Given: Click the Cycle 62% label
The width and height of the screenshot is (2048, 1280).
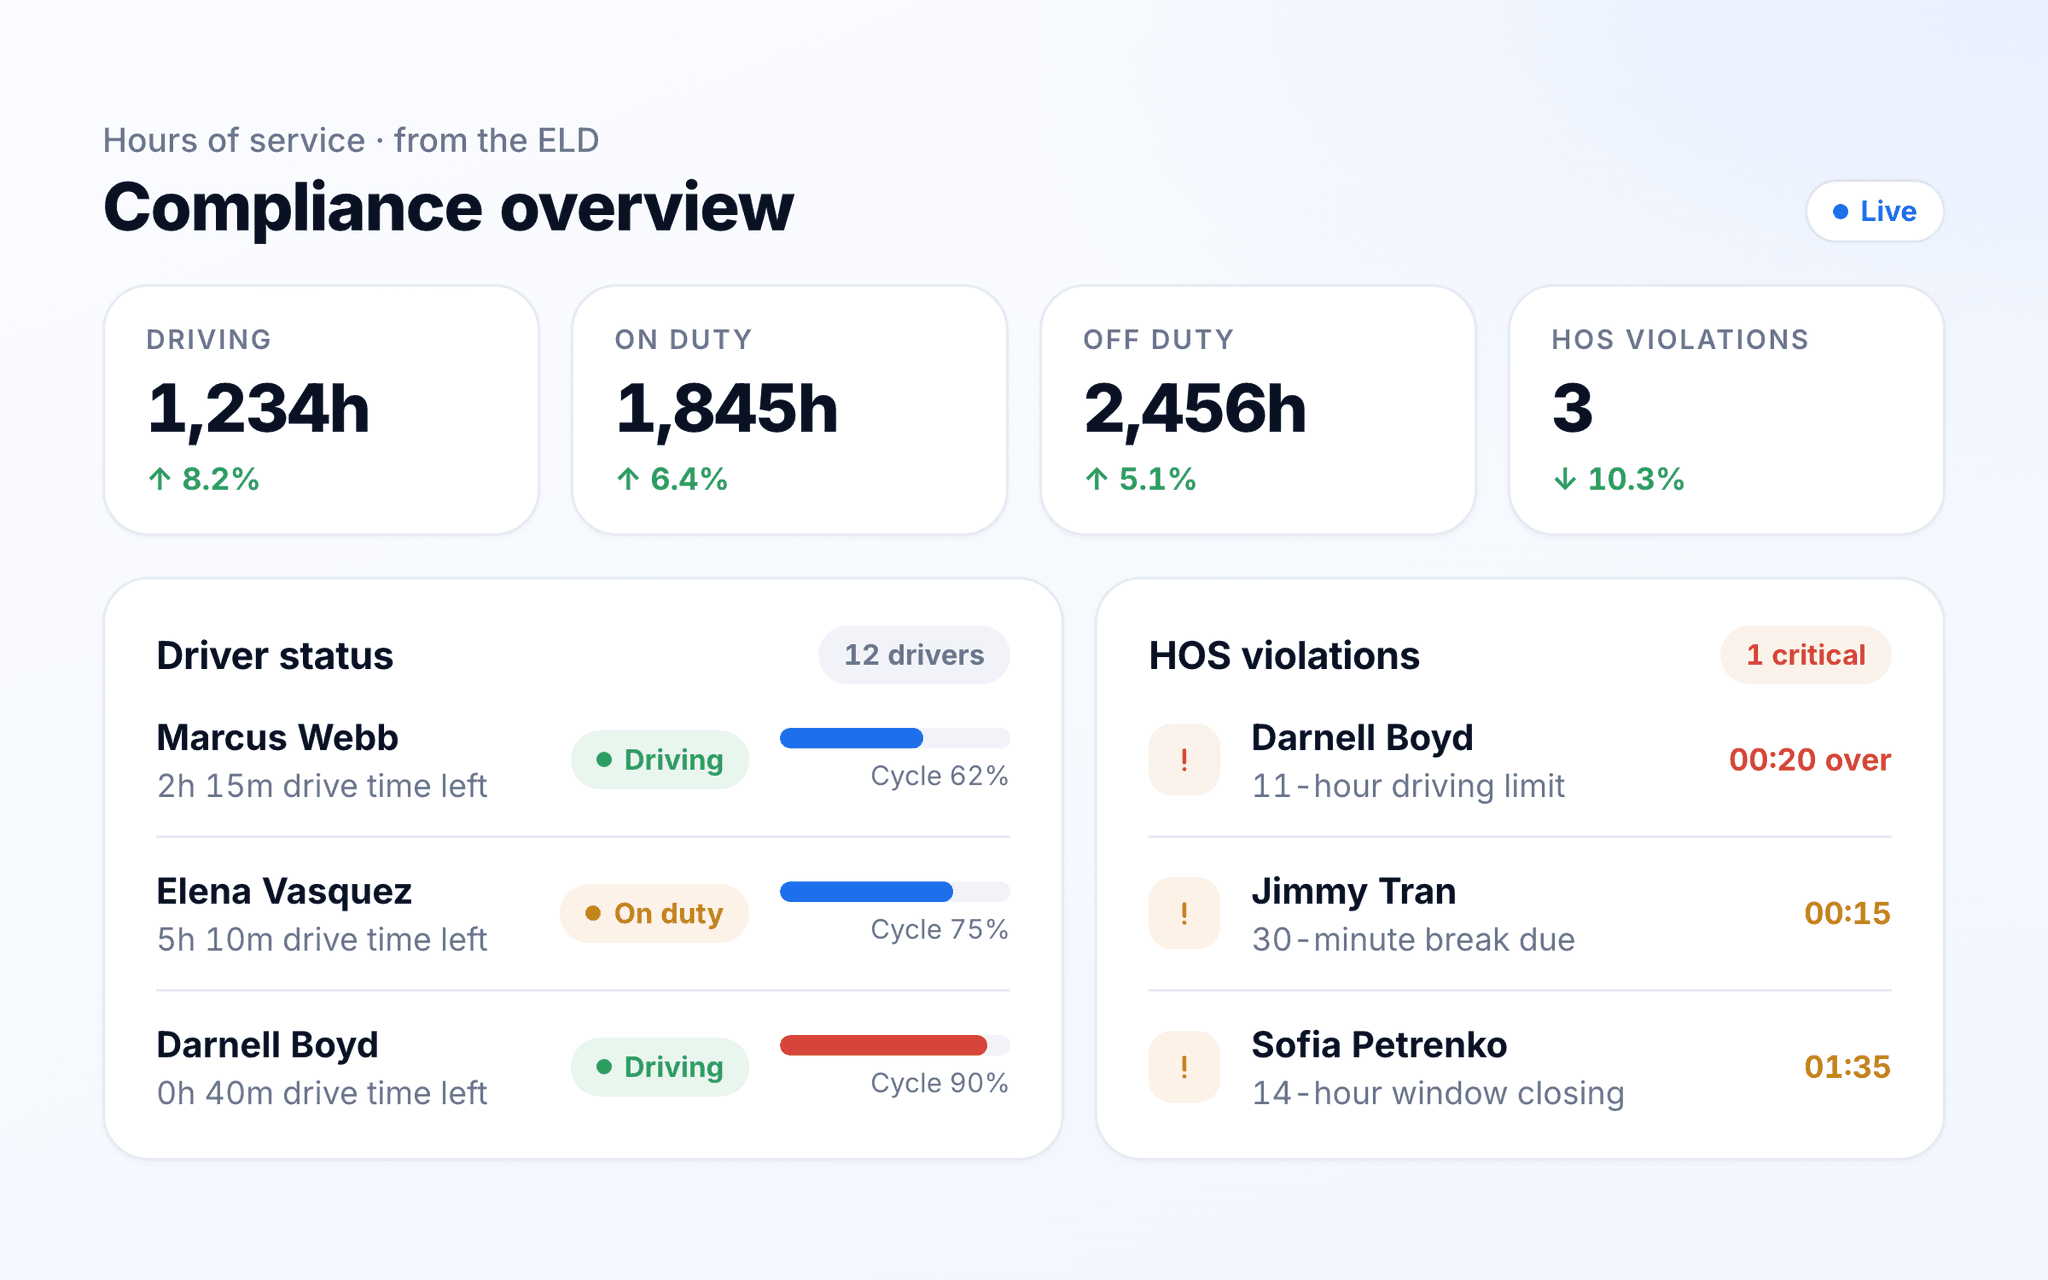Looking at the screenshot, I should 939,776.
